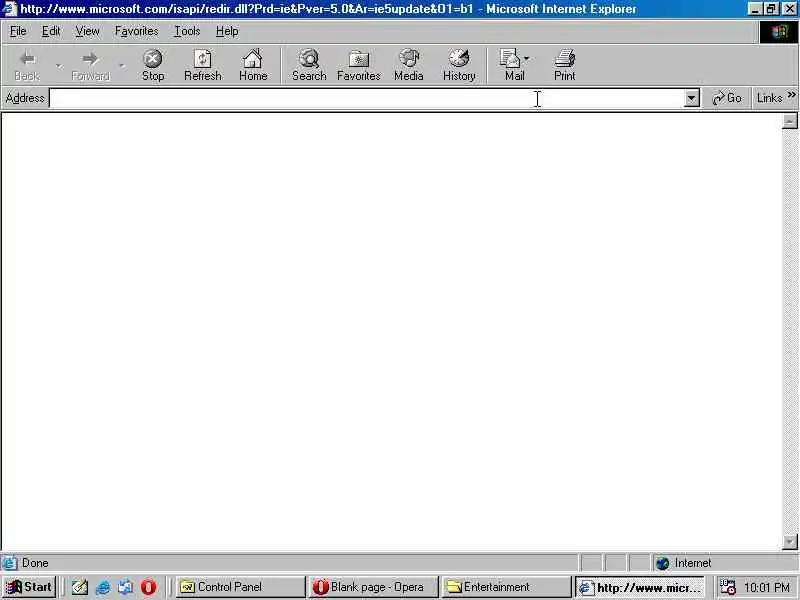Open the Favorites toolbar pane
This screenshot has width=800, height=600.
(359, 65)
